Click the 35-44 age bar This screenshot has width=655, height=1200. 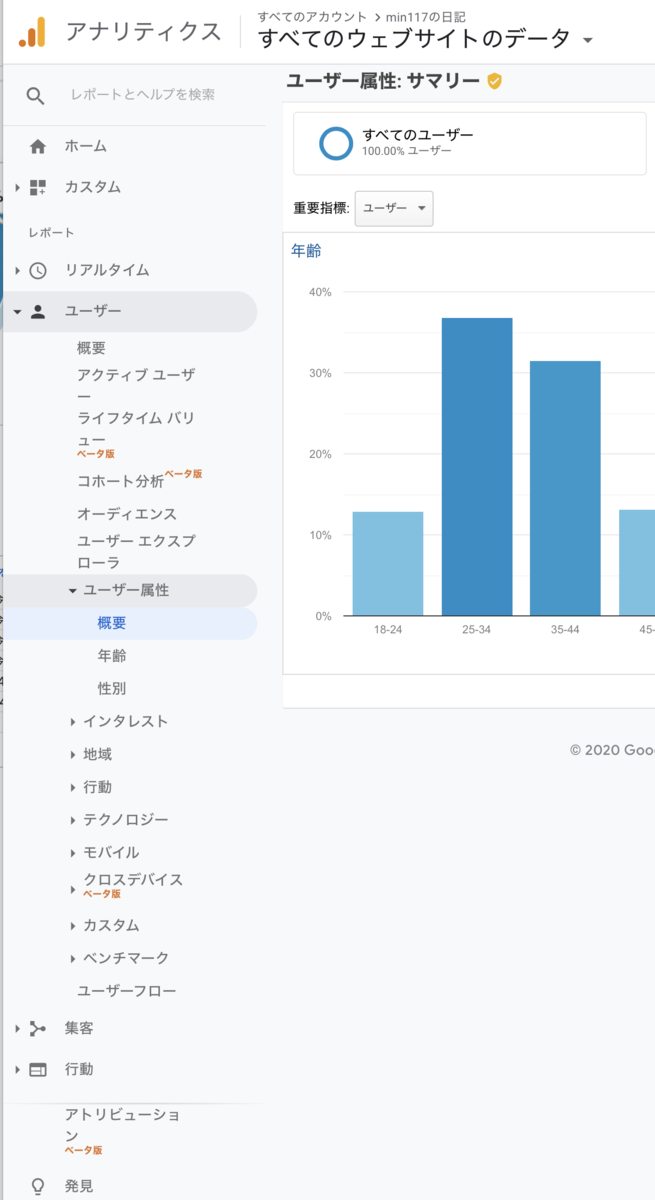click(x=565, y=488)
